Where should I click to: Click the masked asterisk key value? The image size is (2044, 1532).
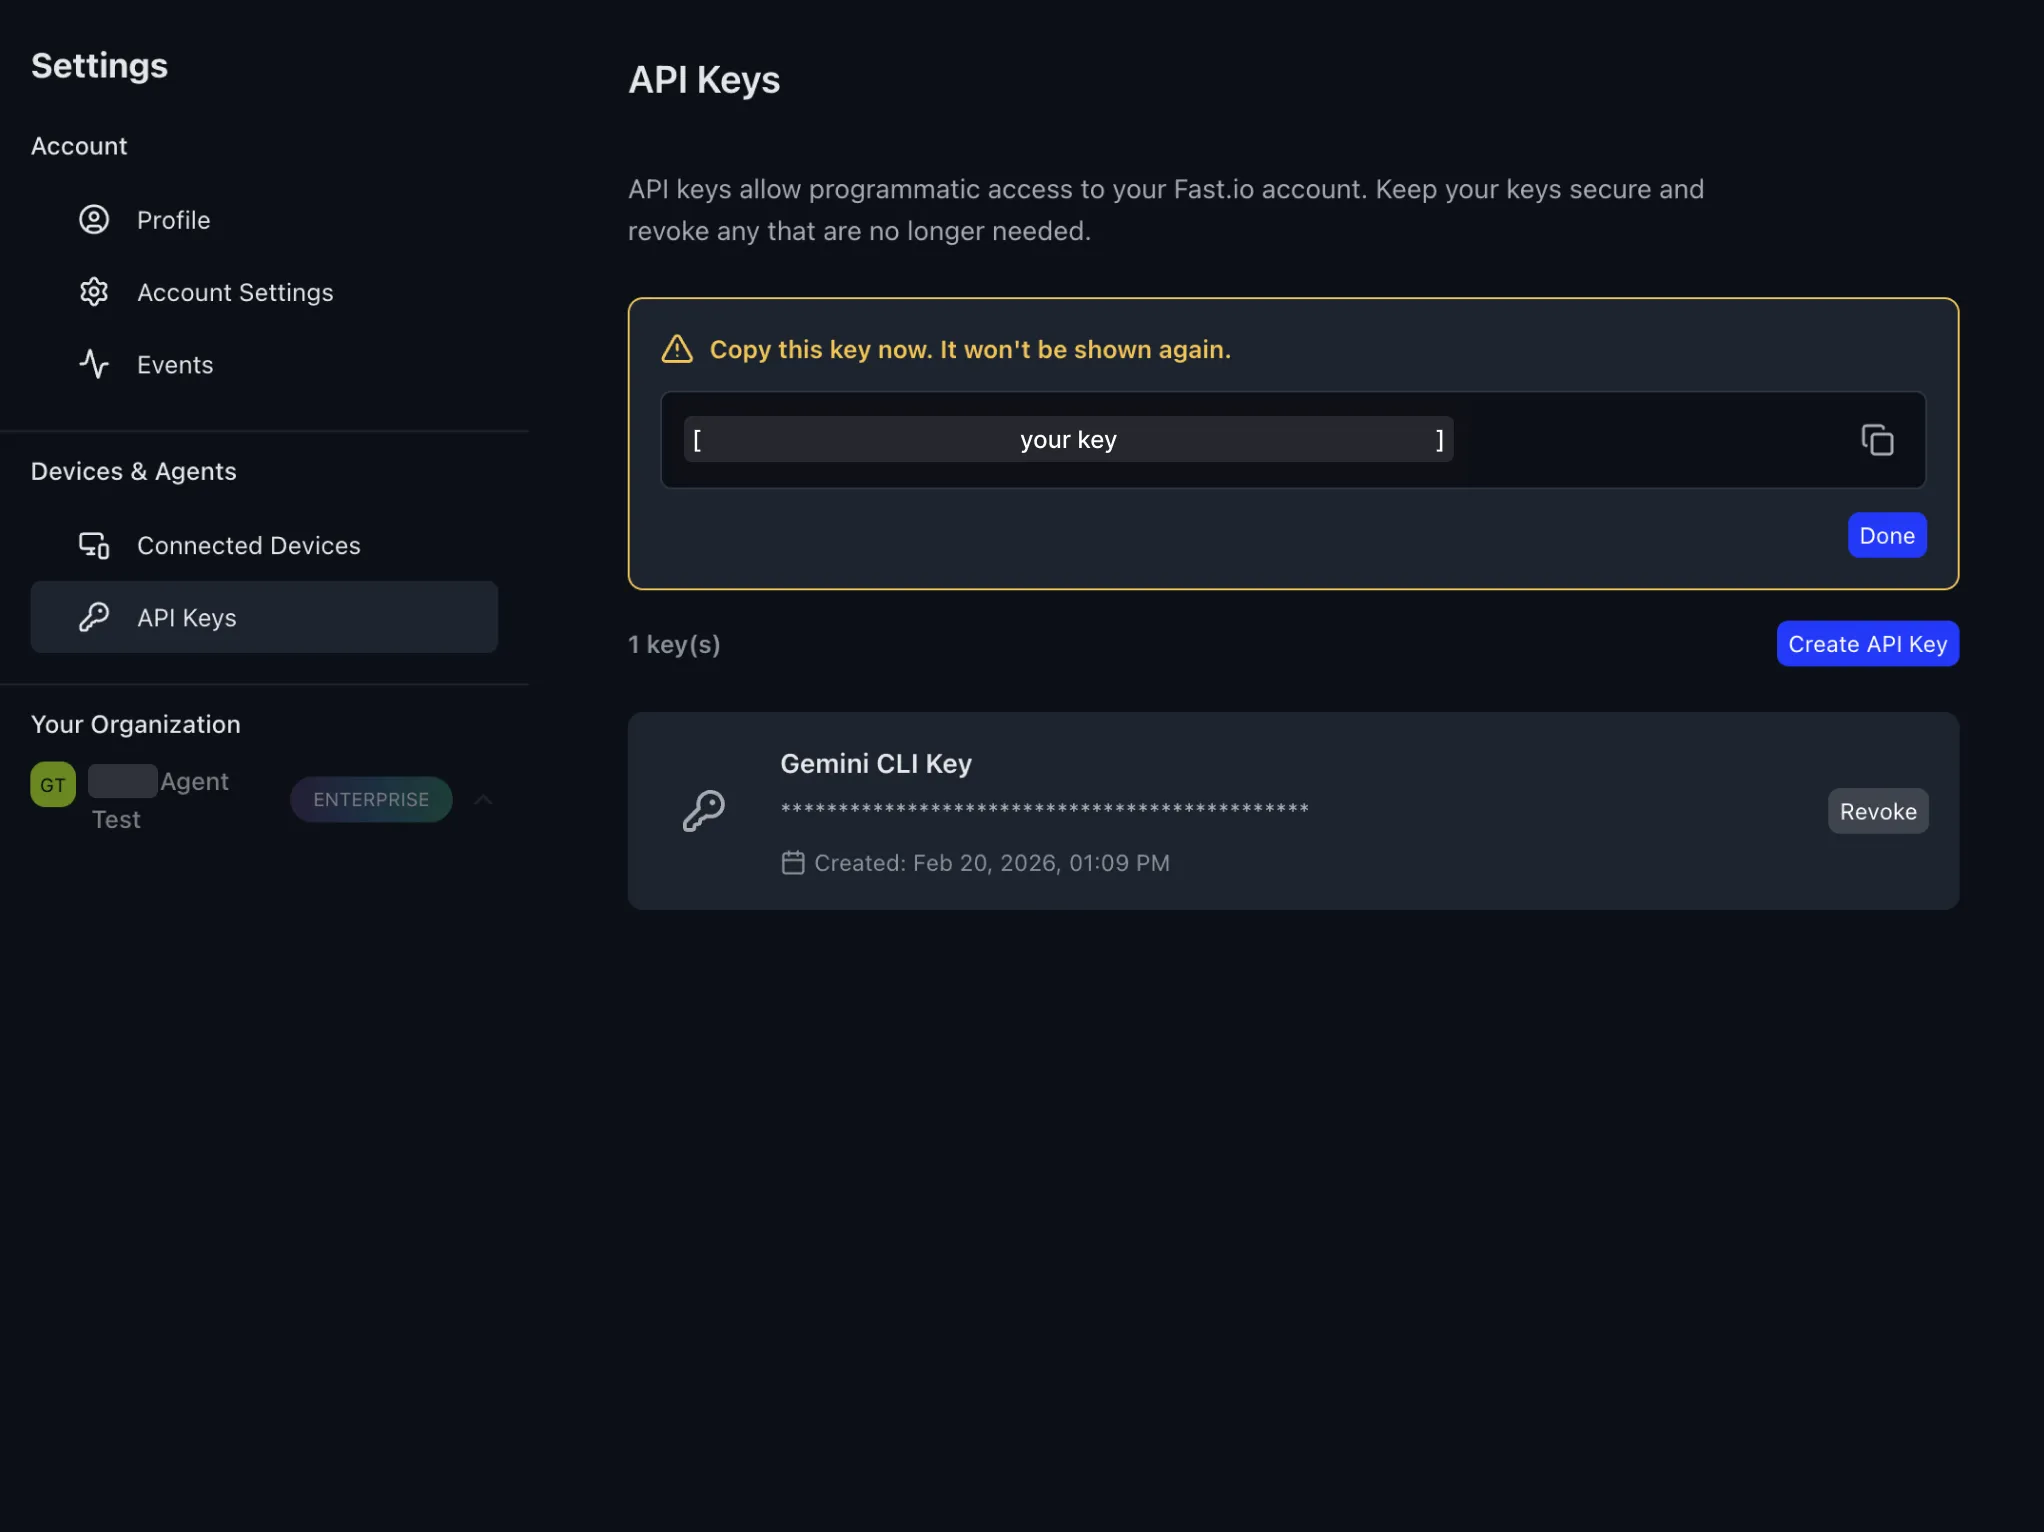point(1043,808)
